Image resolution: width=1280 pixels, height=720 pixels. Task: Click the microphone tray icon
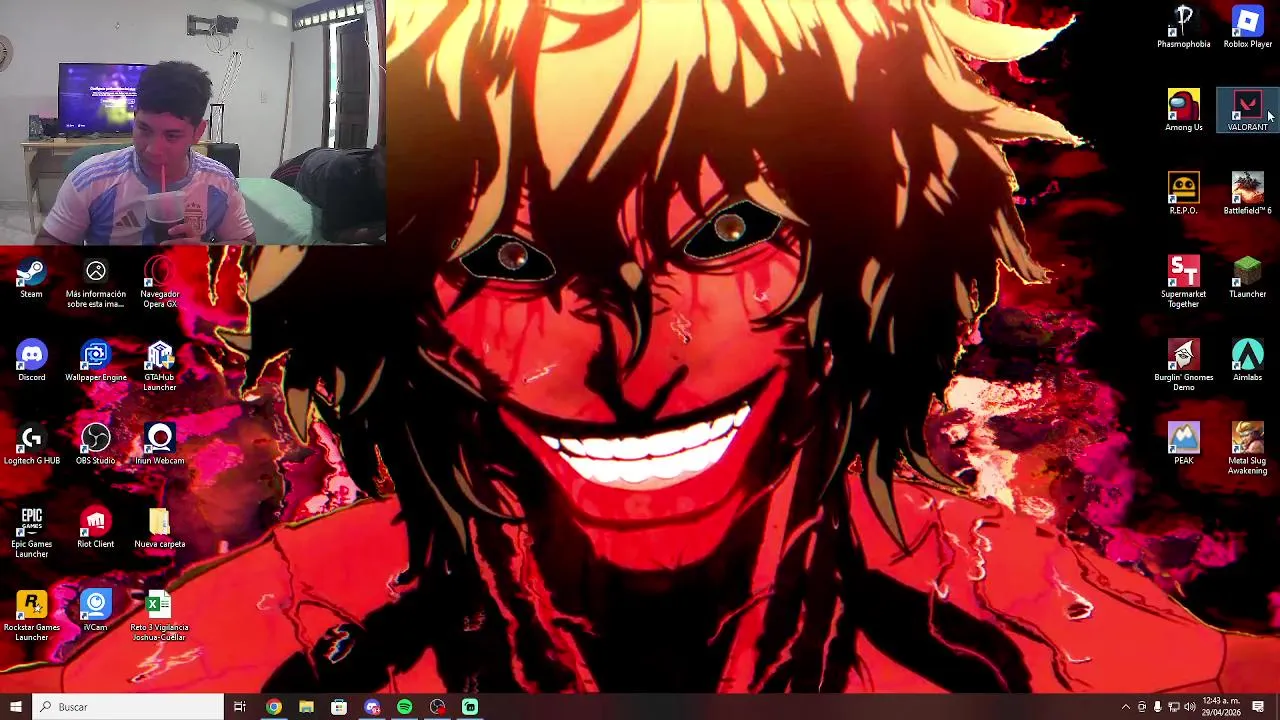coord(1158,707)
